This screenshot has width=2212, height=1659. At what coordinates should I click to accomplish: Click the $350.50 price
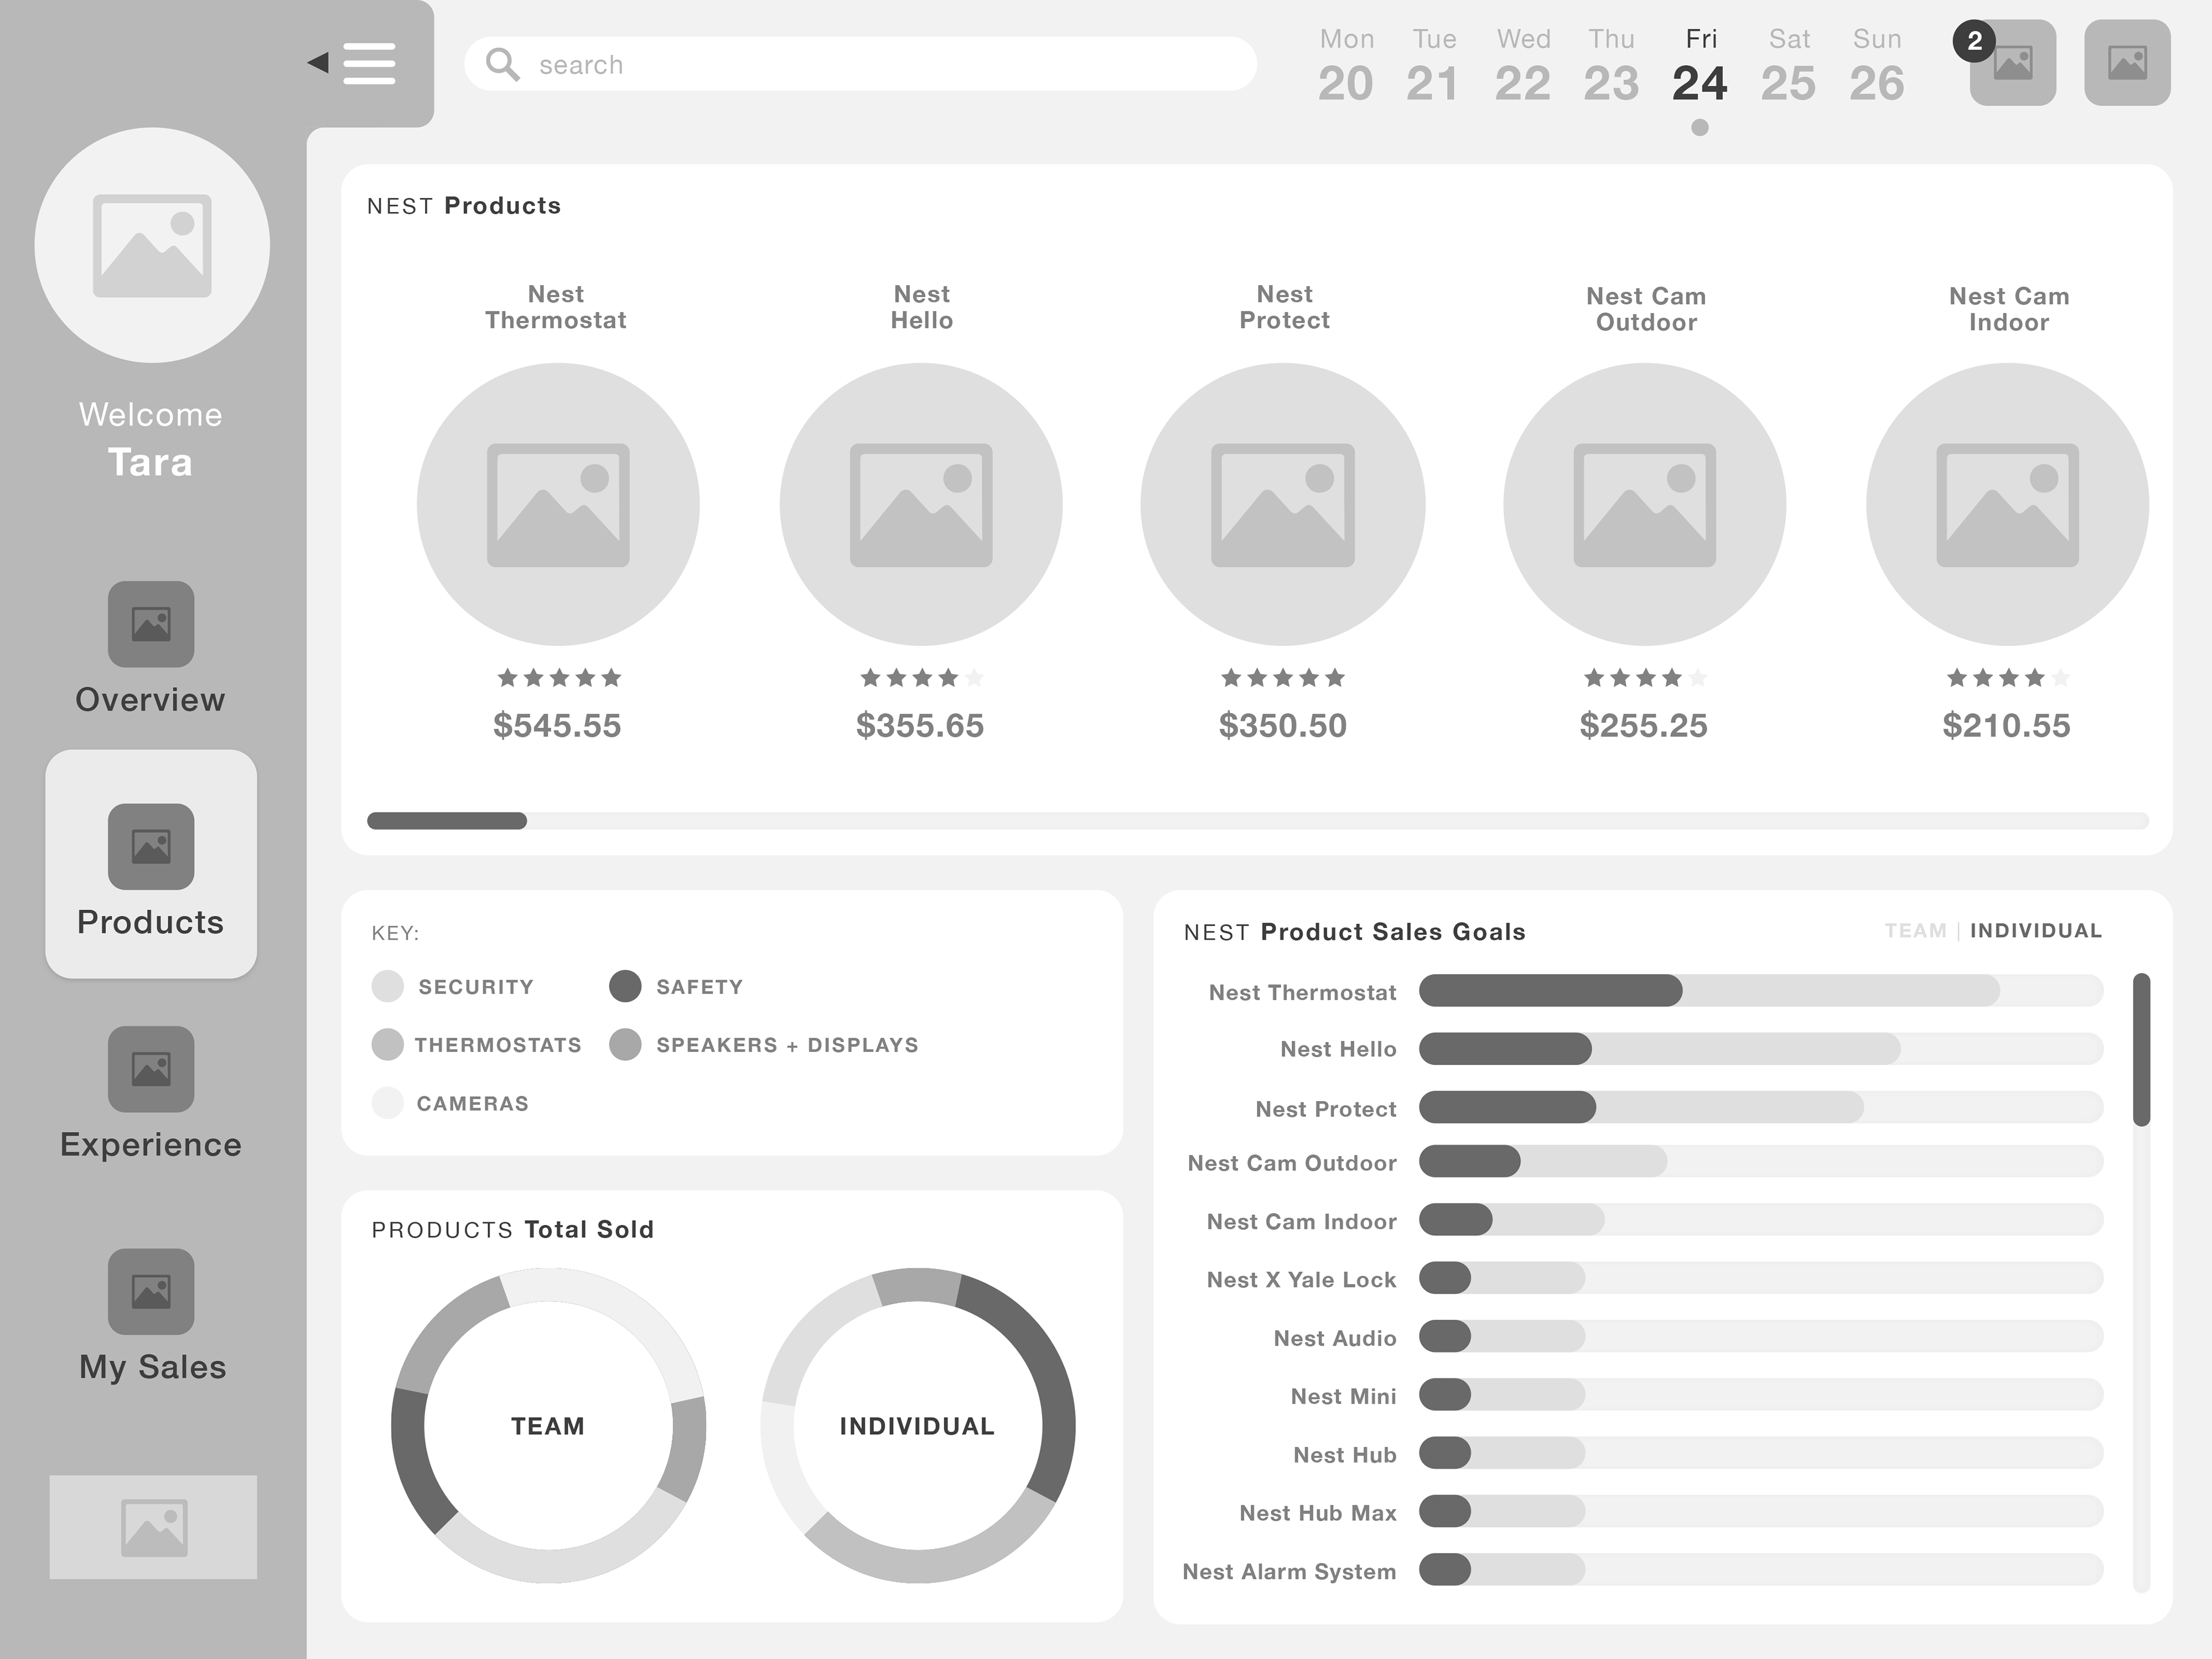point(1283,725)
